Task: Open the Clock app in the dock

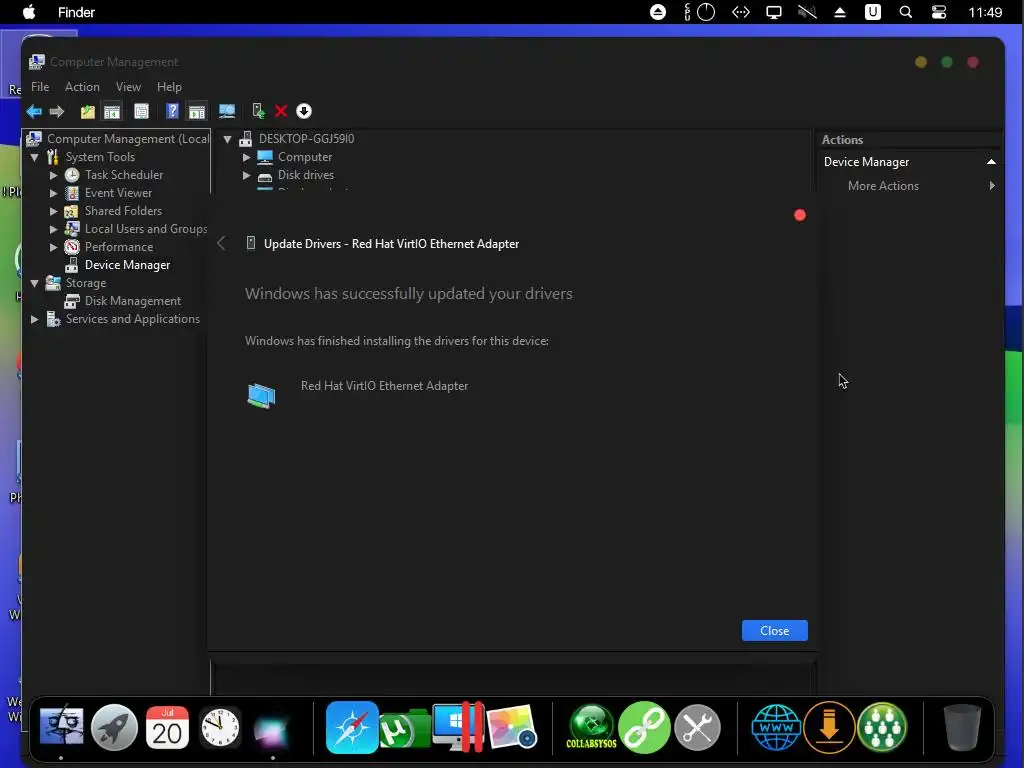Action: coord(219,727)
